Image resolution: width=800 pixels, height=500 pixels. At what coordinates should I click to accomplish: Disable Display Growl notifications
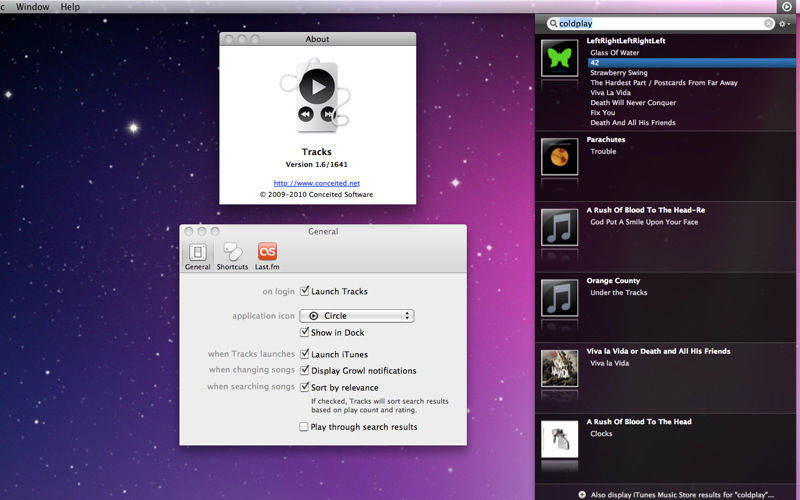click(304, 370)
